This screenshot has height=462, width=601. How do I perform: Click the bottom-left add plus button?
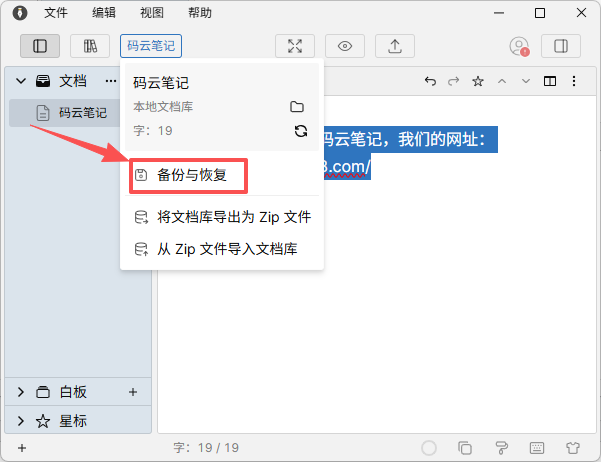pos(22,448)
